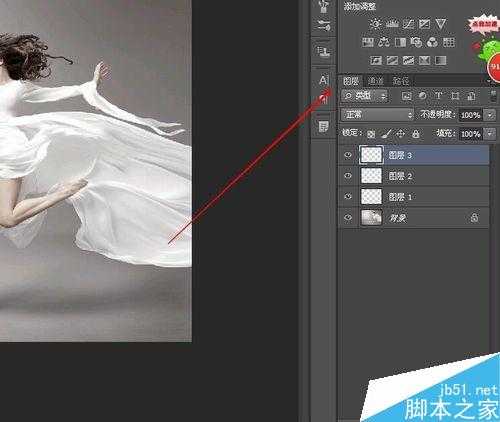Add an Exposure adjustment layer
This screenshot has width=500, height=422.
[x=424, y=24]
